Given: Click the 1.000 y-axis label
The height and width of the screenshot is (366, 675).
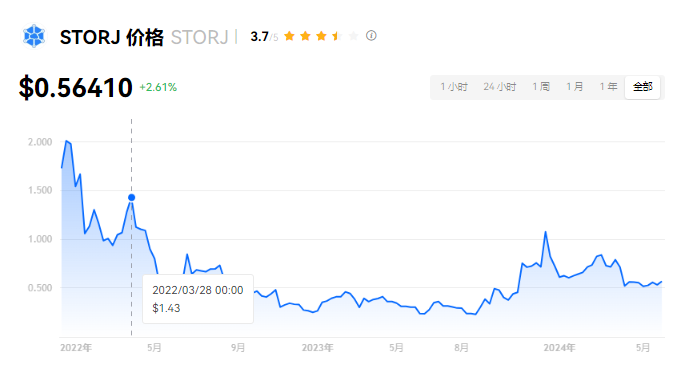Looking at the screenshot, I should pyautogui.click(x=40, y=239).
